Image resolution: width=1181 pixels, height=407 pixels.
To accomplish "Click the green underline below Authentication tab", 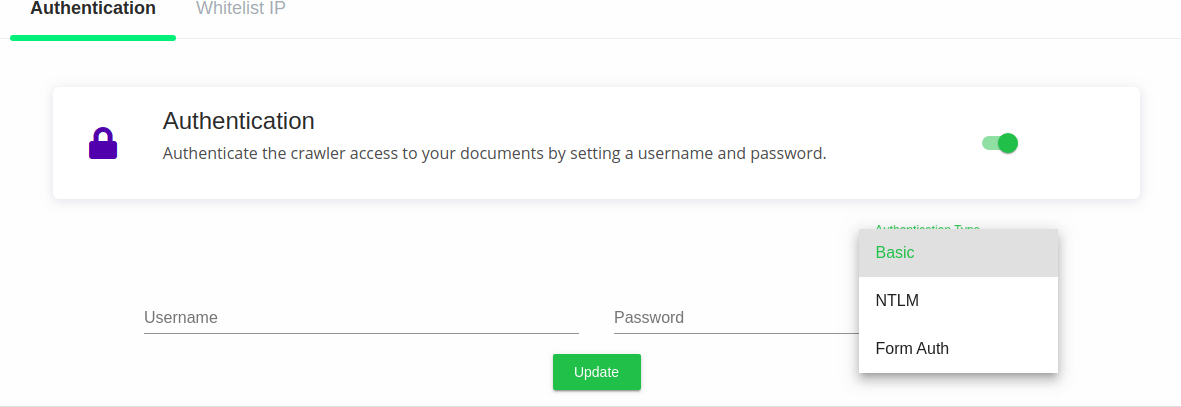I will [93, 38].
